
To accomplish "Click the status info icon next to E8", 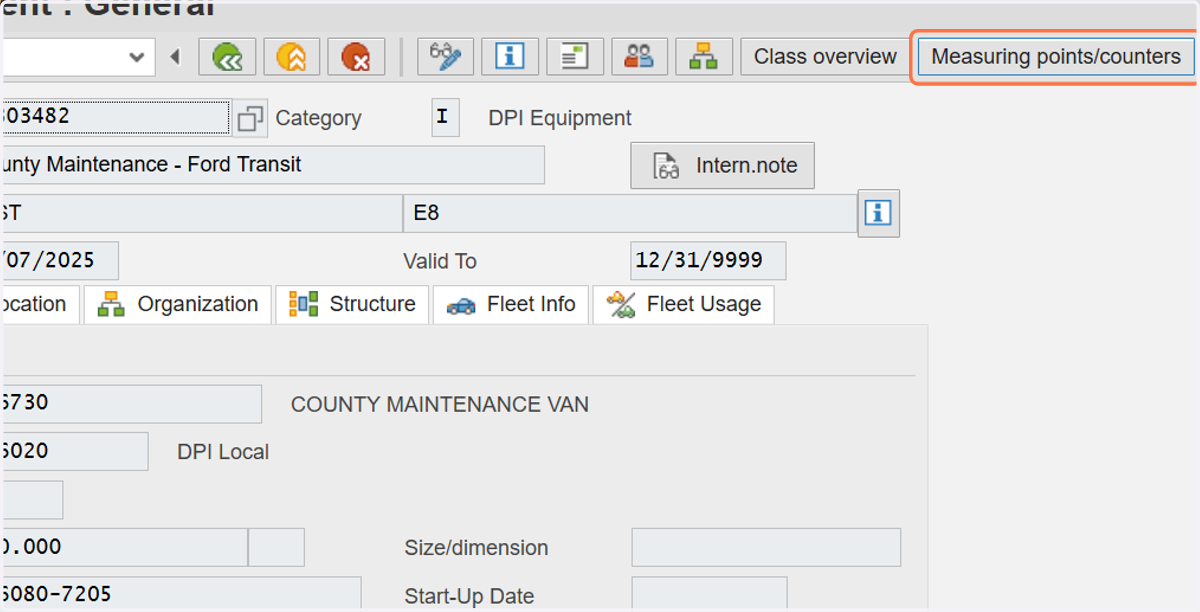I will [x=878, y=213].
